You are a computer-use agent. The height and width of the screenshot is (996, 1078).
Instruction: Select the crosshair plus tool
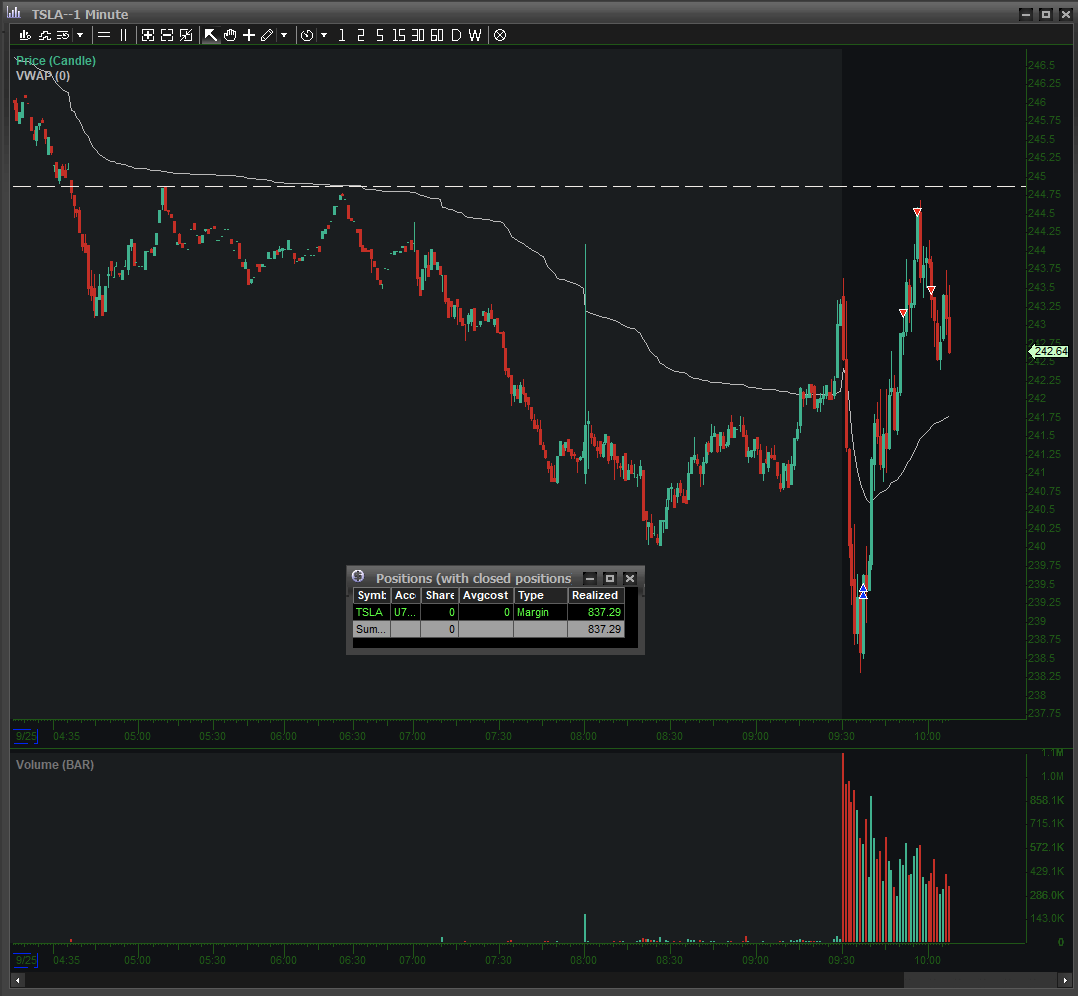249,35
